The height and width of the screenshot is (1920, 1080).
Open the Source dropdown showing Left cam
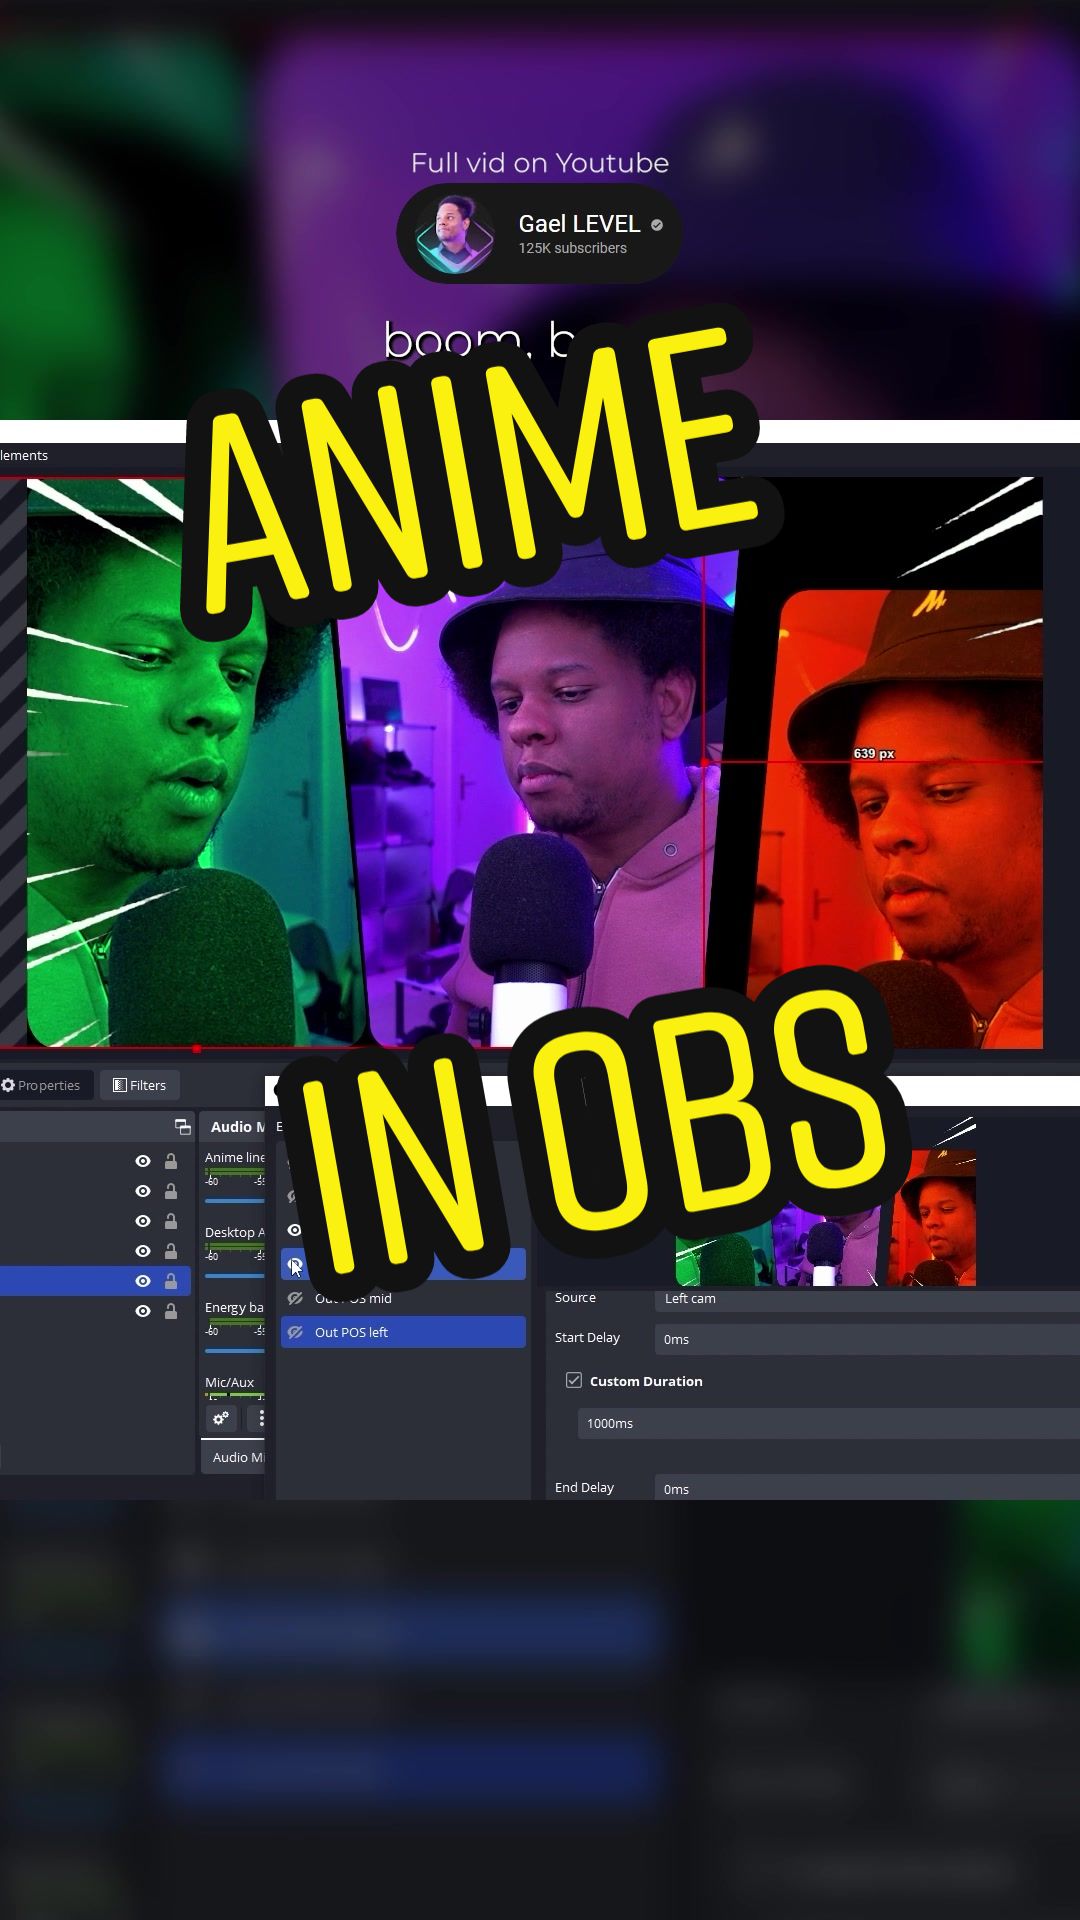pyautogui.click(x=866, y=1298)
